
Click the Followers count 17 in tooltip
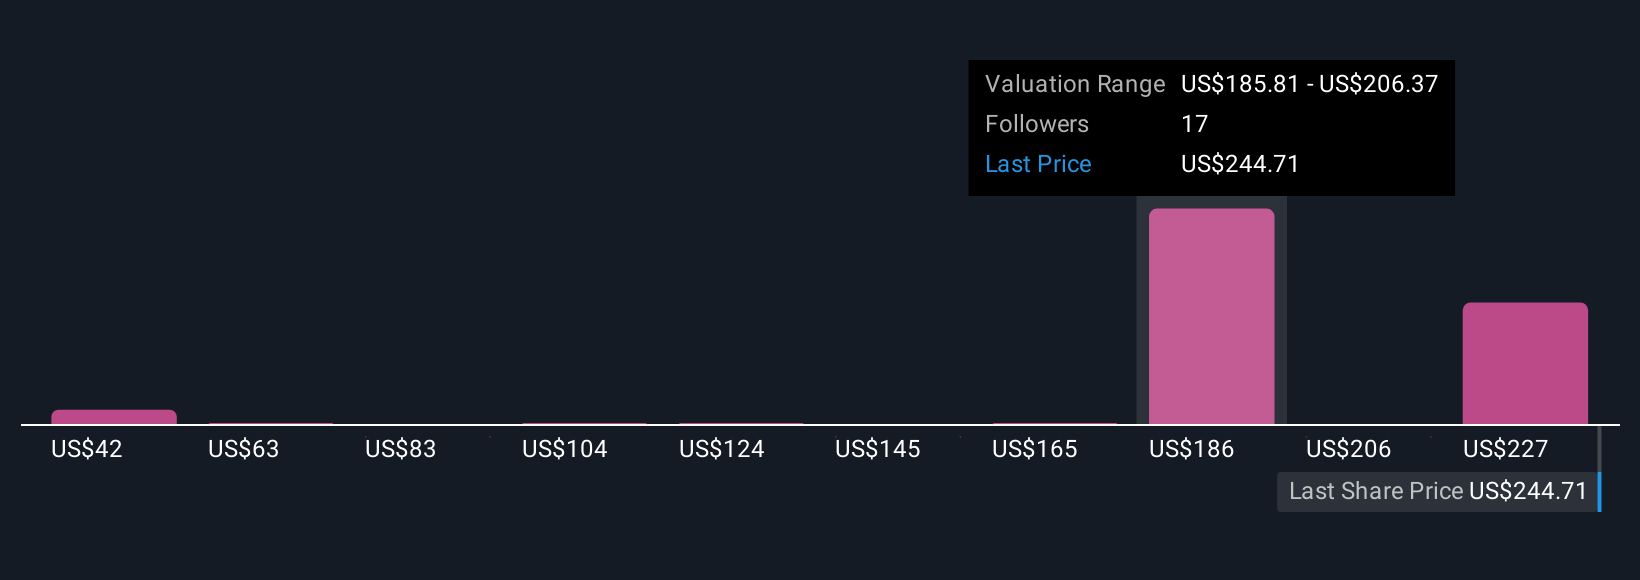[1195, 124]
